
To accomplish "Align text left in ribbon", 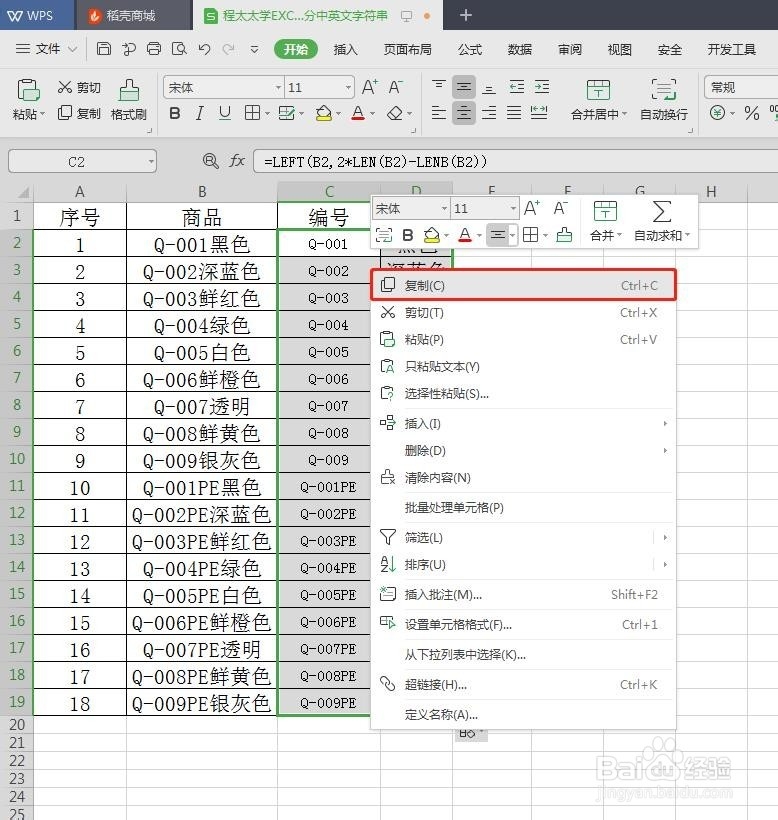I will pos(439,113).
